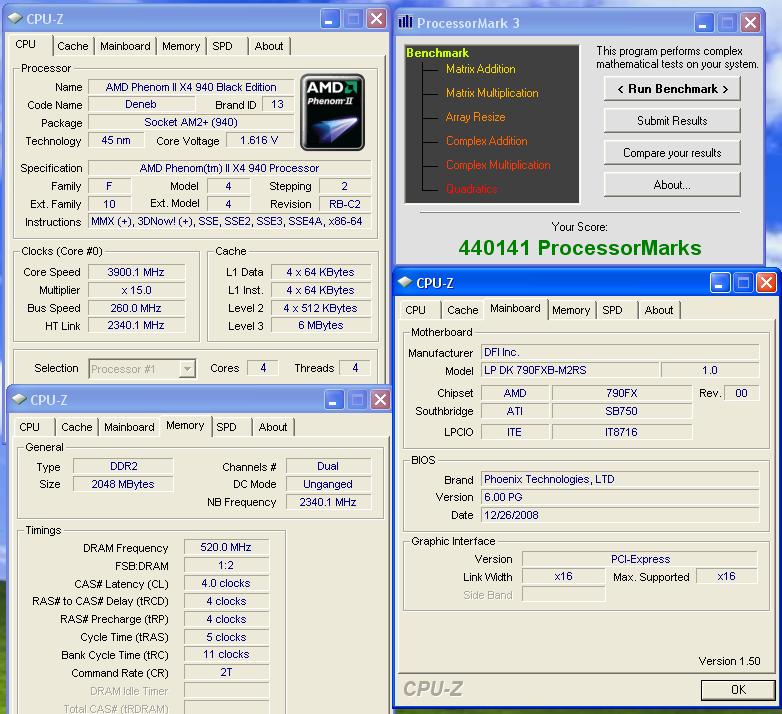This screenshot has height=714, width=782.
Task: Switch to CPU tab in Memory CPU-Z window
Action: coord(29,427)
